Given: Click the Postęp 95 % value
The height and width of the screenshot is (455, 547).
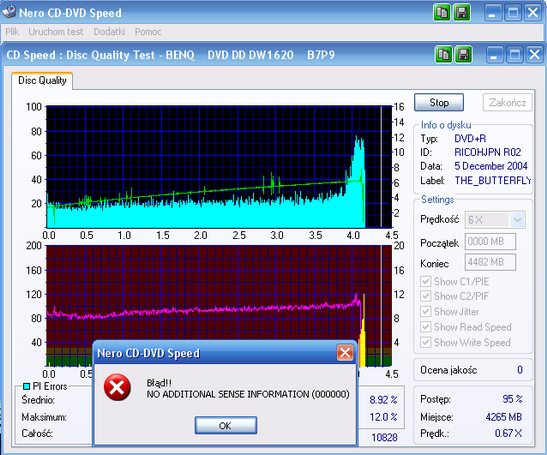Looking at the screenshot, I should (x=512, y=399).
